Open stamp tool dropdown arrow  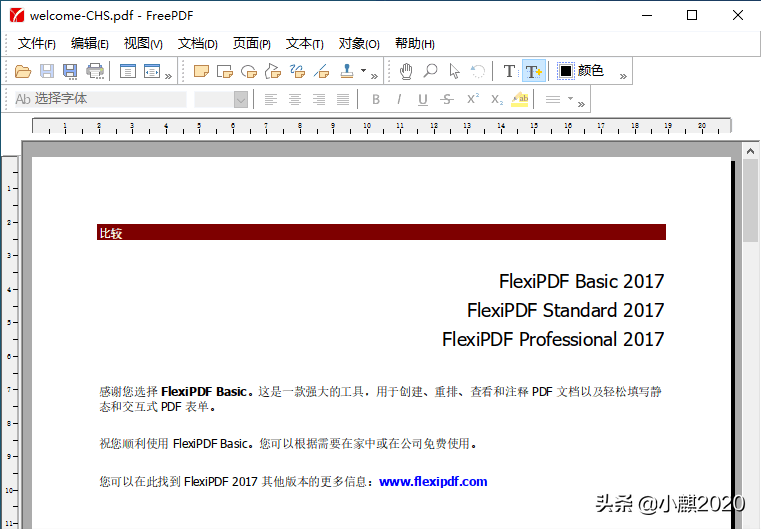(364, 71)
